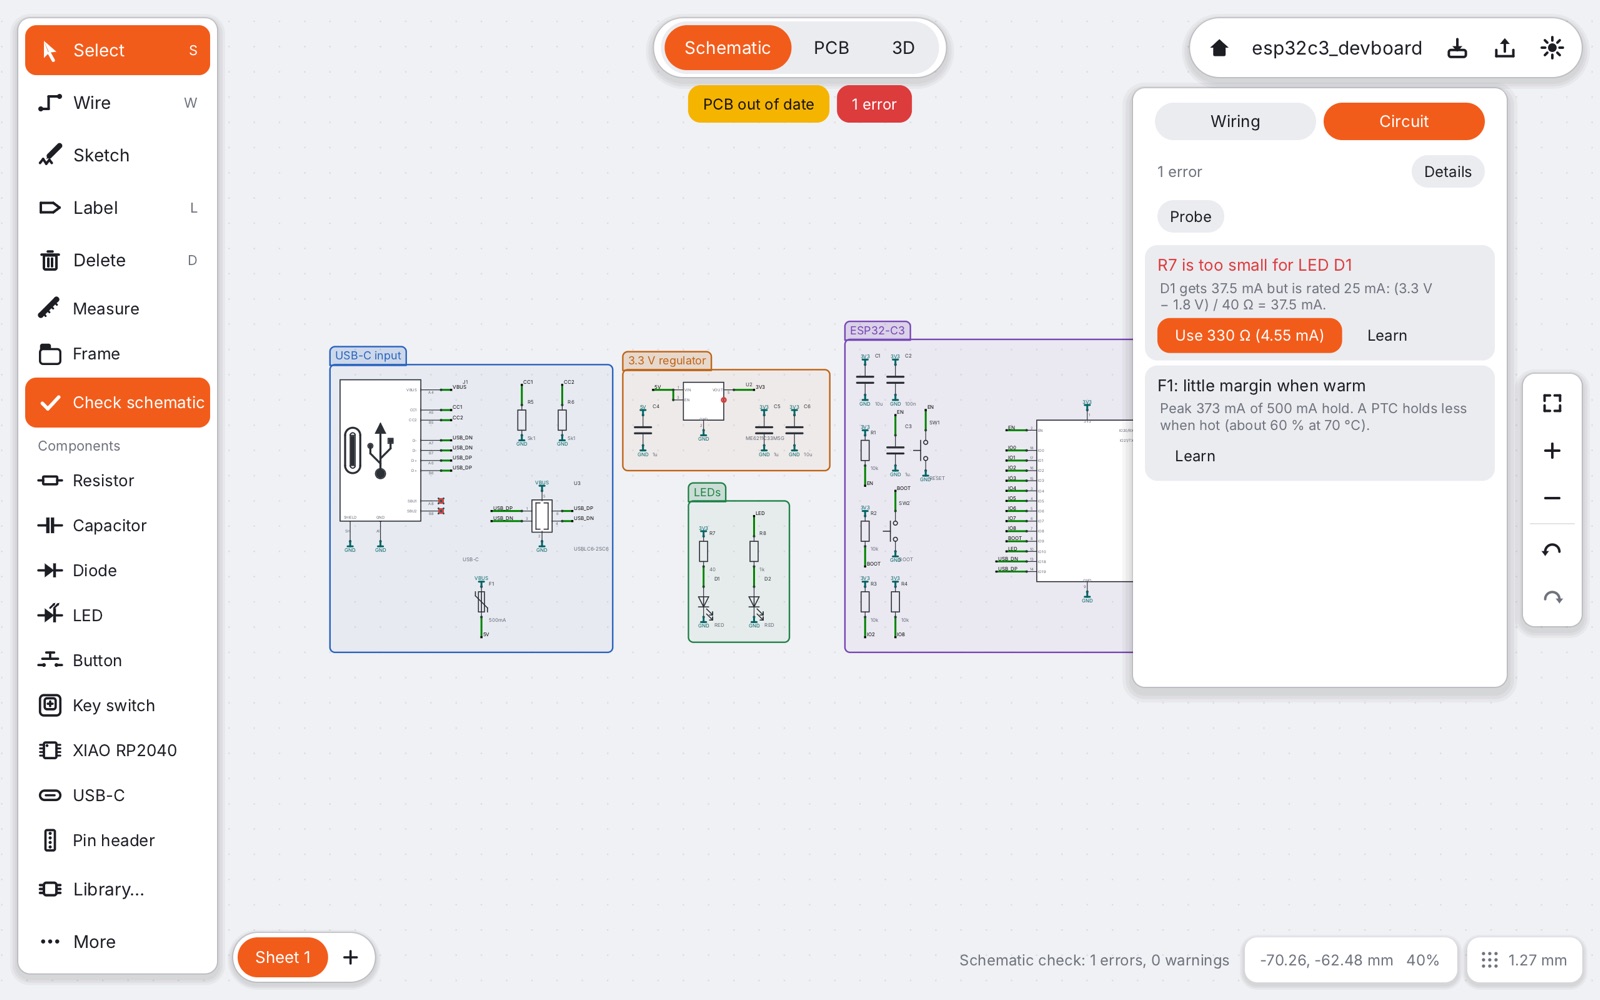Activate the Label tool

[x=117, y=208]
